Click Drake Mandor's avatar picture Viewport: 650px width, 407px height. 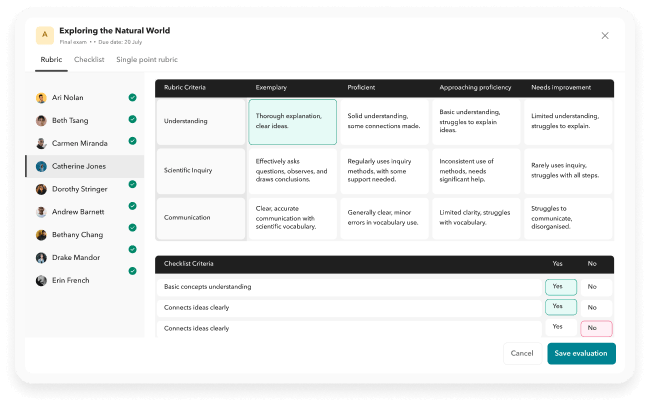41,257
